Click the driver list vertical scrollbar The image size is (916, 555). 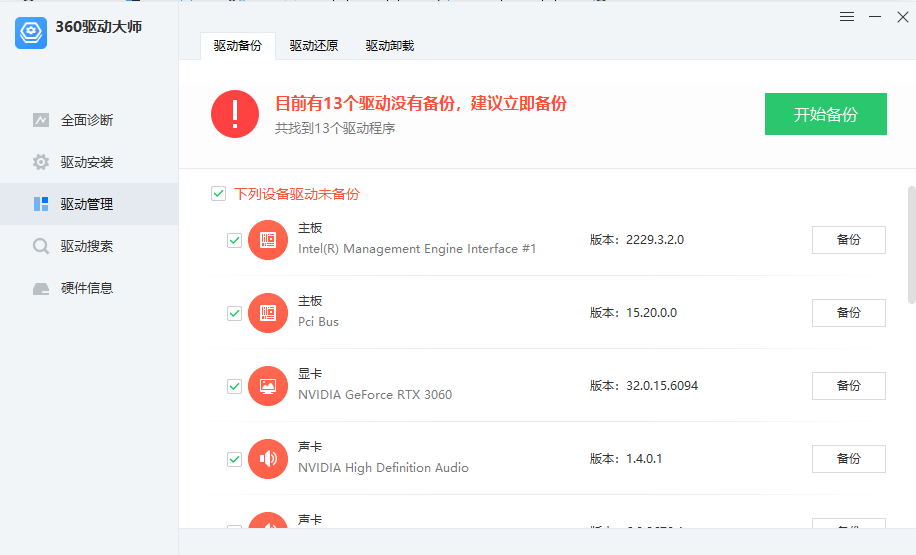tap(911, 245)
